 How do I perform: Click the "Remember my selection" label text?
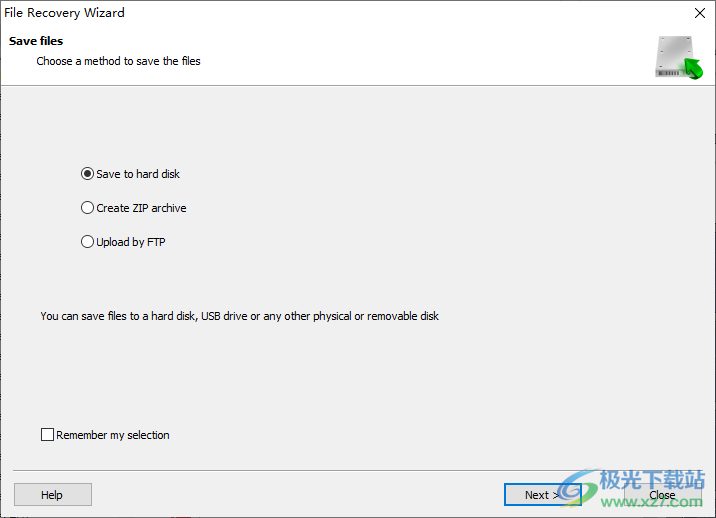tap(113, 435)
